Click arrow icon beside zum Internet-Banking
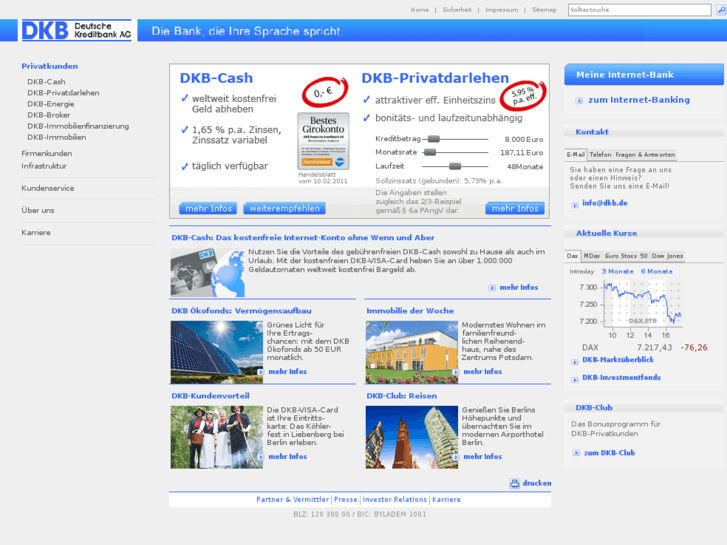 point(579,101)
